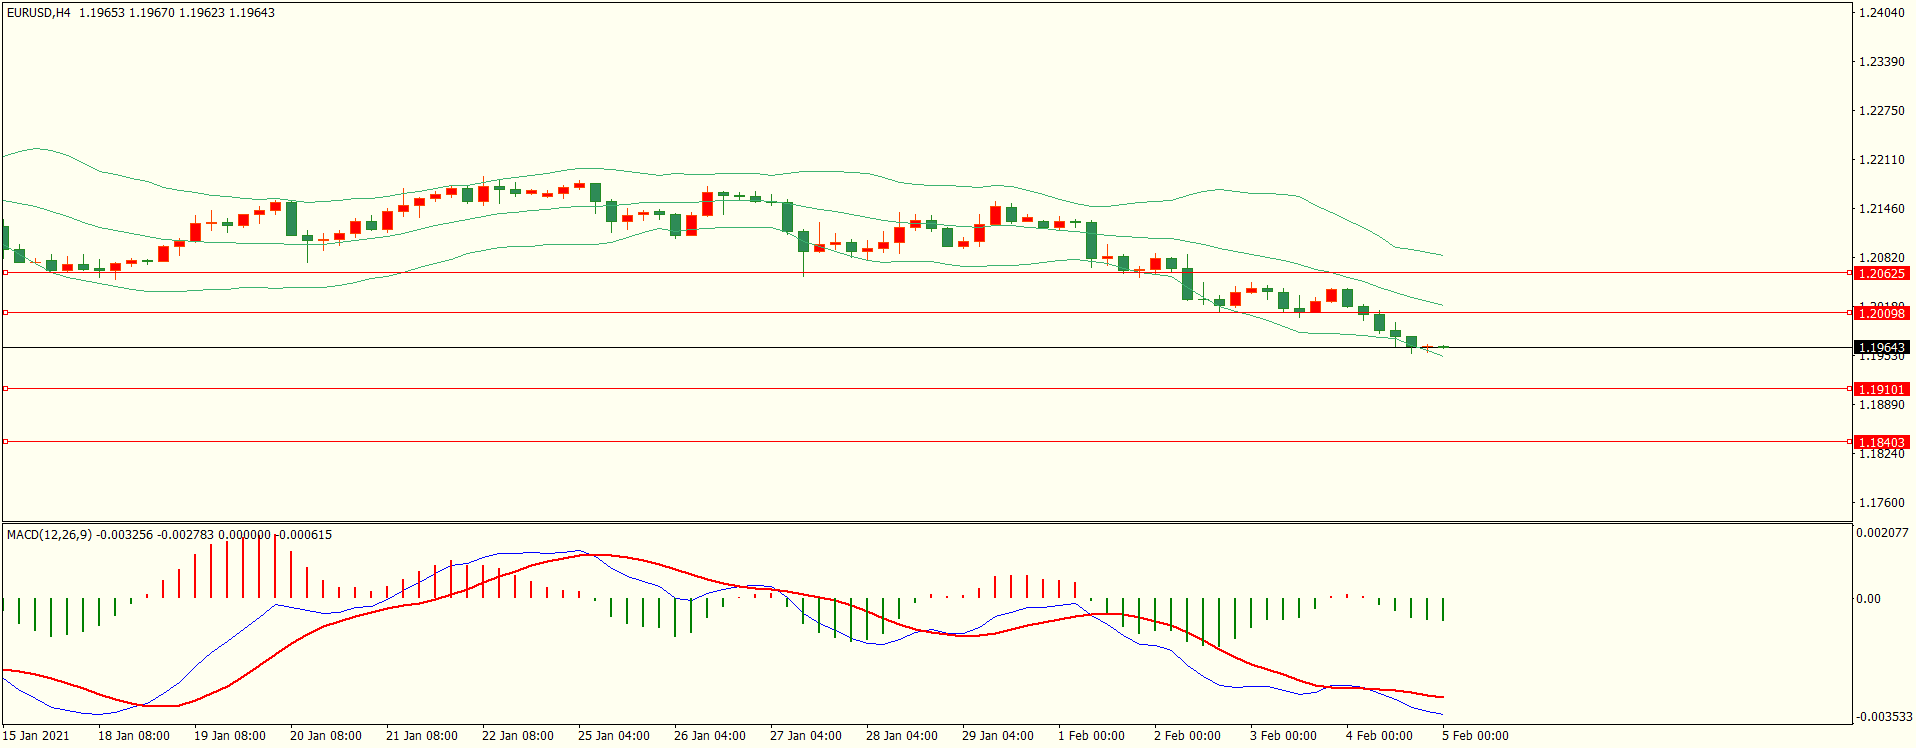The height and width of the screenshot is (748, 1916).
Task: Click the current price label 1.19643
Action: click(x=1881, y=348)
